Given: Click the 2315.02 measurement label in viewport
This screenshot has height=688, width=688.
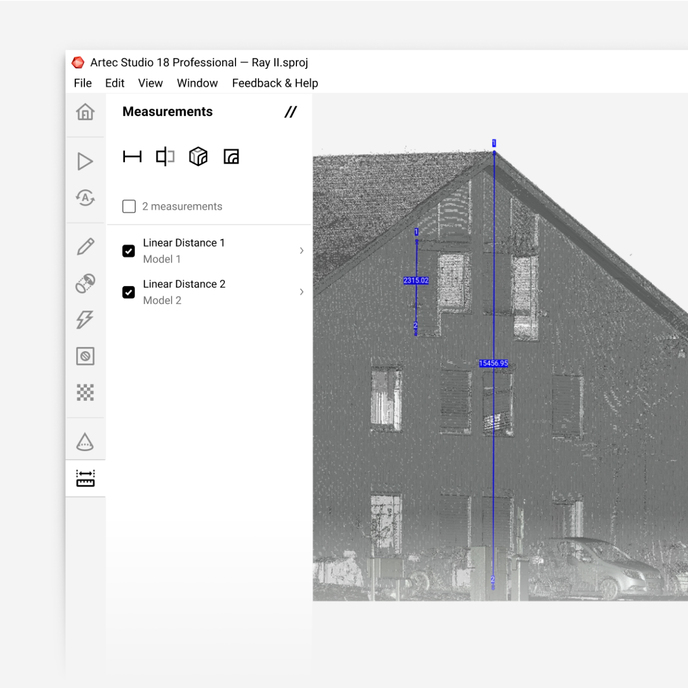Looking at the screenshot, I should pyautogui.click(x=416, y=280).
